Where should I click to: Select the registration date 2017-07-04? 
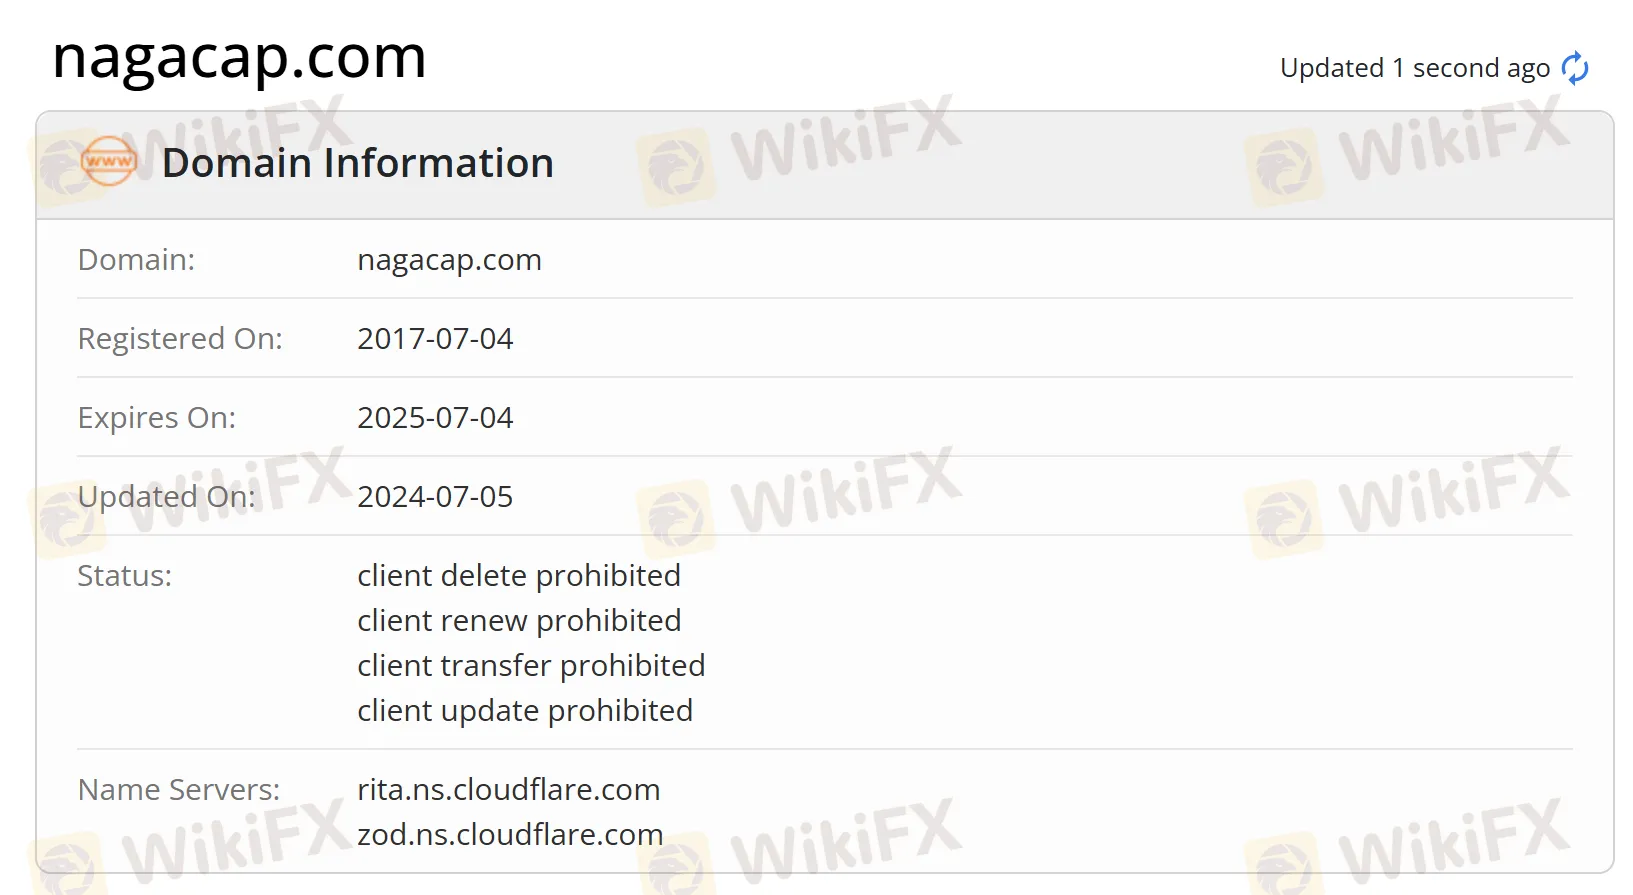click(435, 339)
